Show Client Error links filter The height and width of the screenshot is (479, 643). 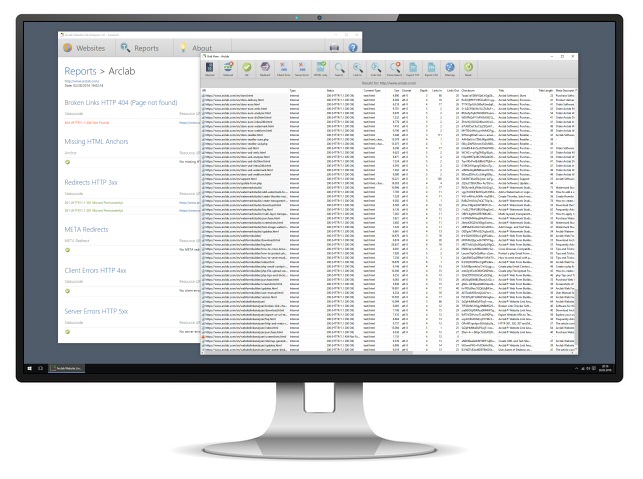(283, 68)
